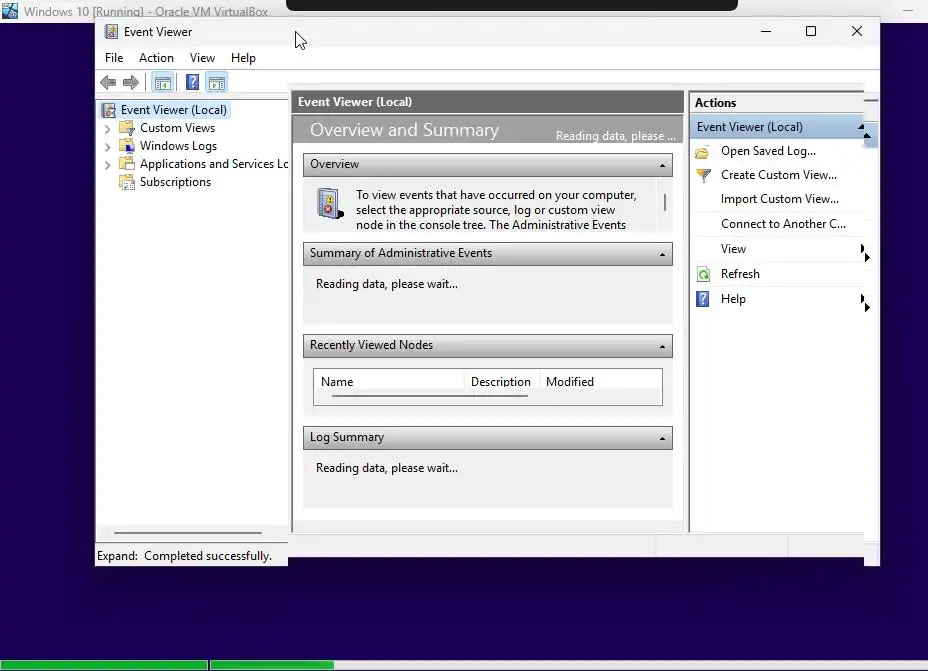Screen dimensions: 928x671
Task: Click the Back arrow toolbar icon
Action: (108, 82)
